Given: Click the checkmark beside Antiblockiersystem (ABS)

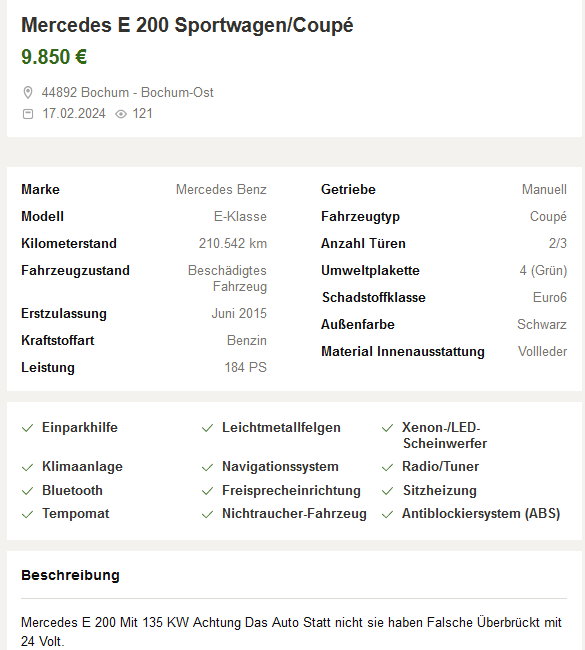Looking at the screenshot, I should pos(387,514).
